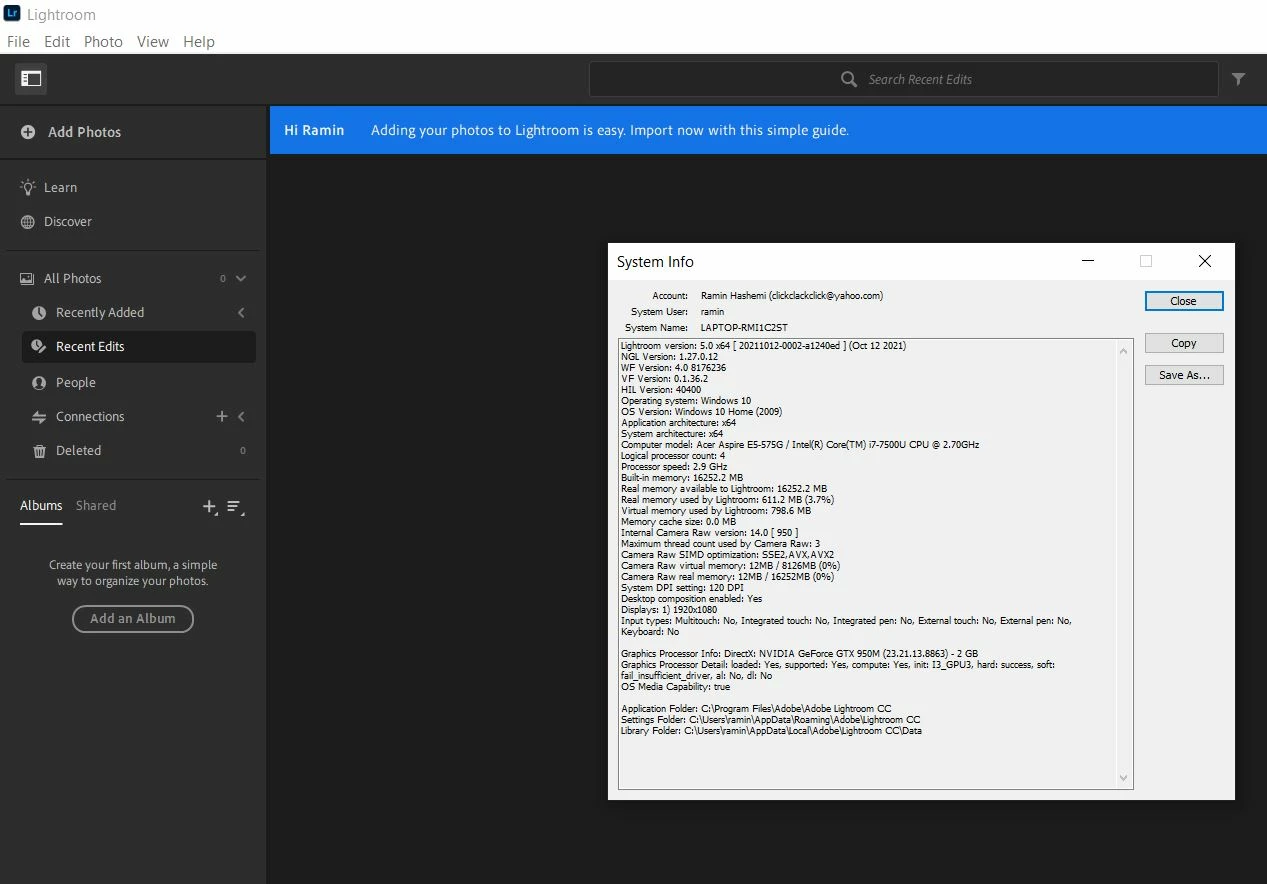1267x884 pixels.
Task: Click the system info scrollbar down arrow
Action: coord(1124,778)
